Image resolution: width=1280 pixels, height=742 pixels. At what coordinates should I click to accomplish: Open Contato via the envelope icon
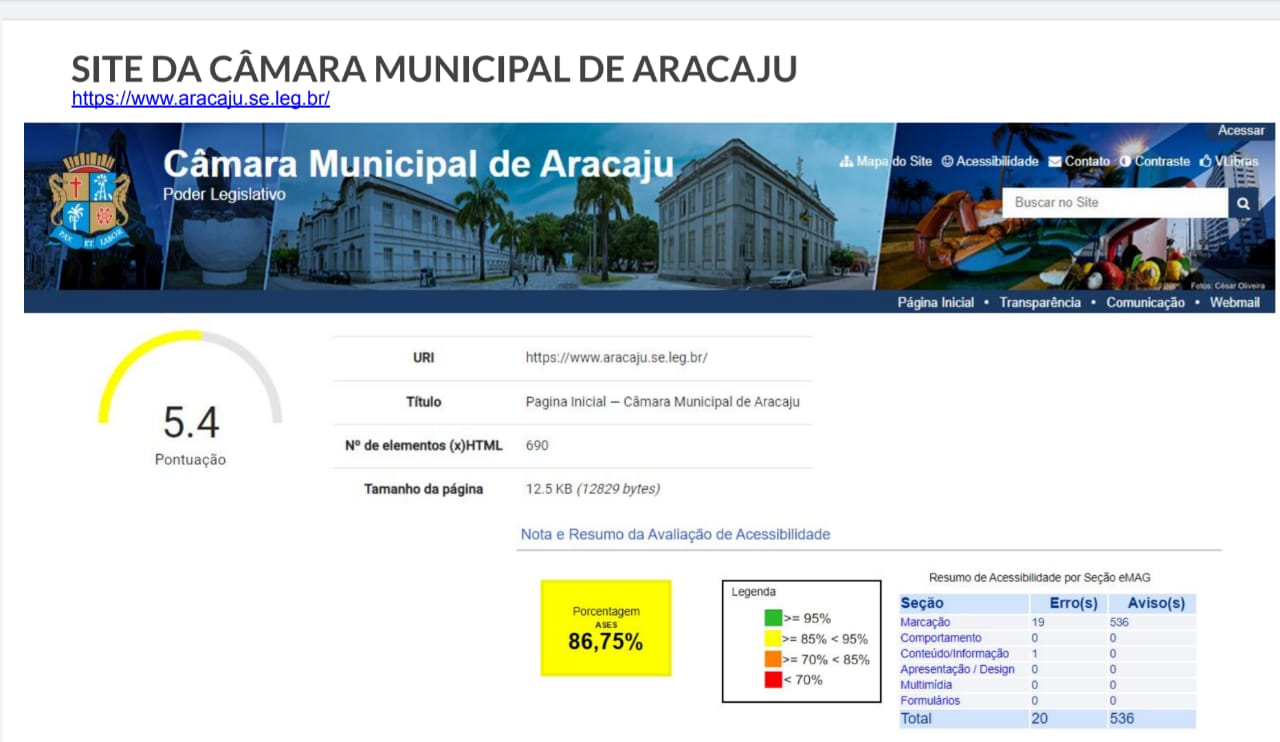(x=1054, y=160)
